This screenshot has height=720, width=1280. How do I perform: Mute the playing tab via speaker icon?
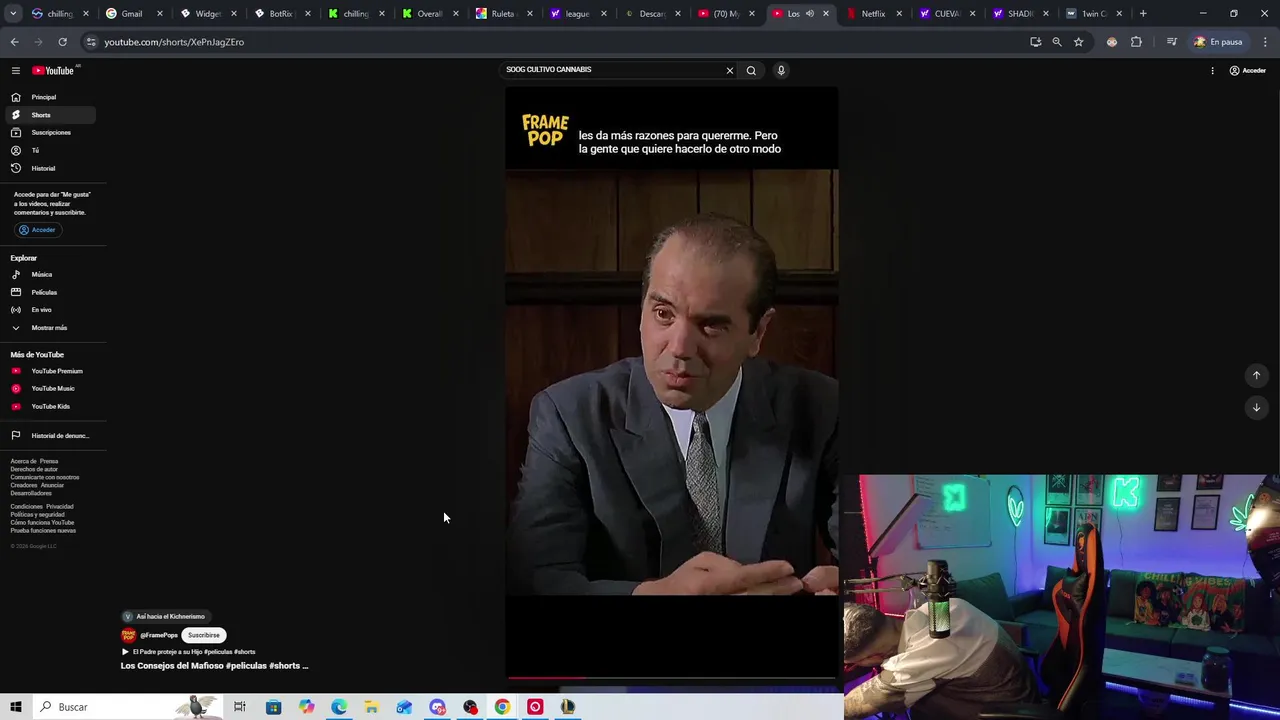tap(809, 14)
